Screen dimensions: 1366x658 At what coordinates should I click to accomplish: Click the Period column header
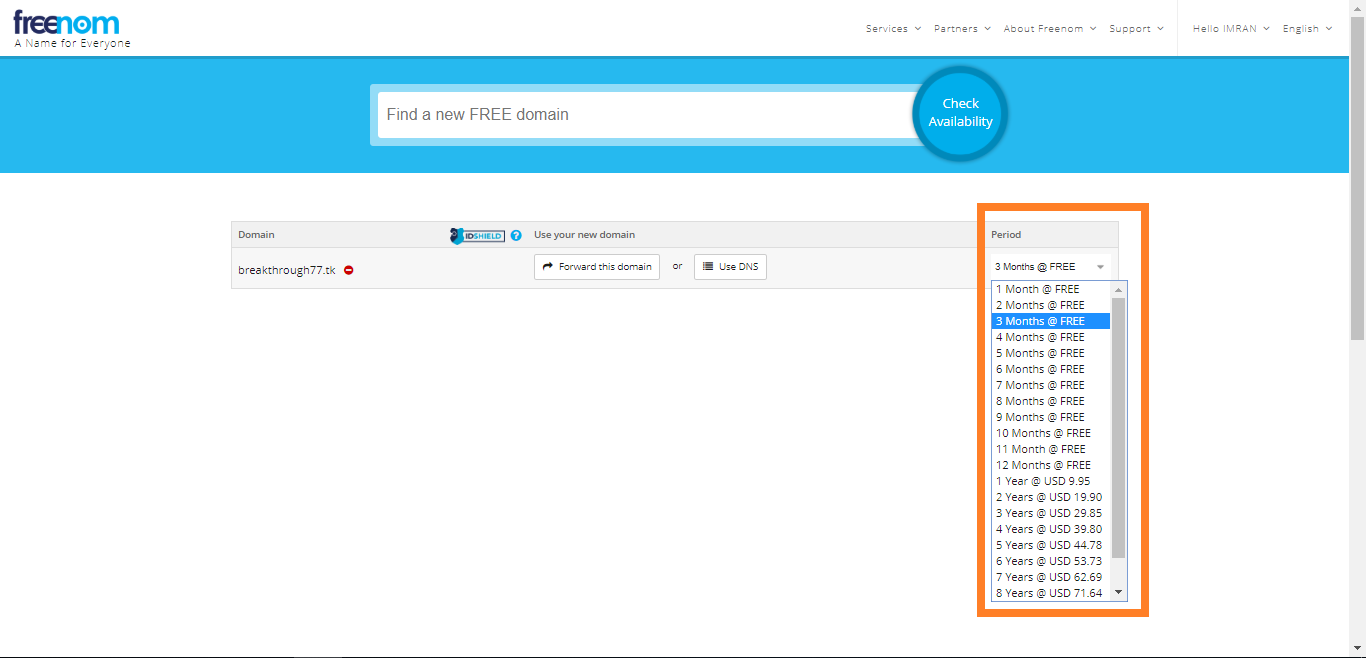1006,235
